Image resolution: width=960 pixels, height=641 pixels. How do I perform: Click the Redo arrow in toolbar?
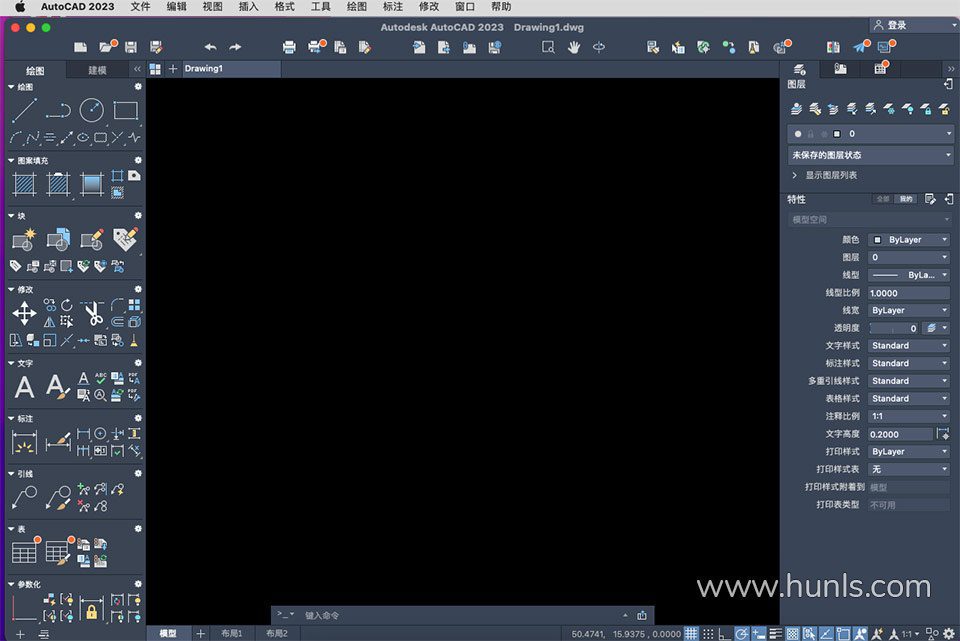click(x=235, y=47)
